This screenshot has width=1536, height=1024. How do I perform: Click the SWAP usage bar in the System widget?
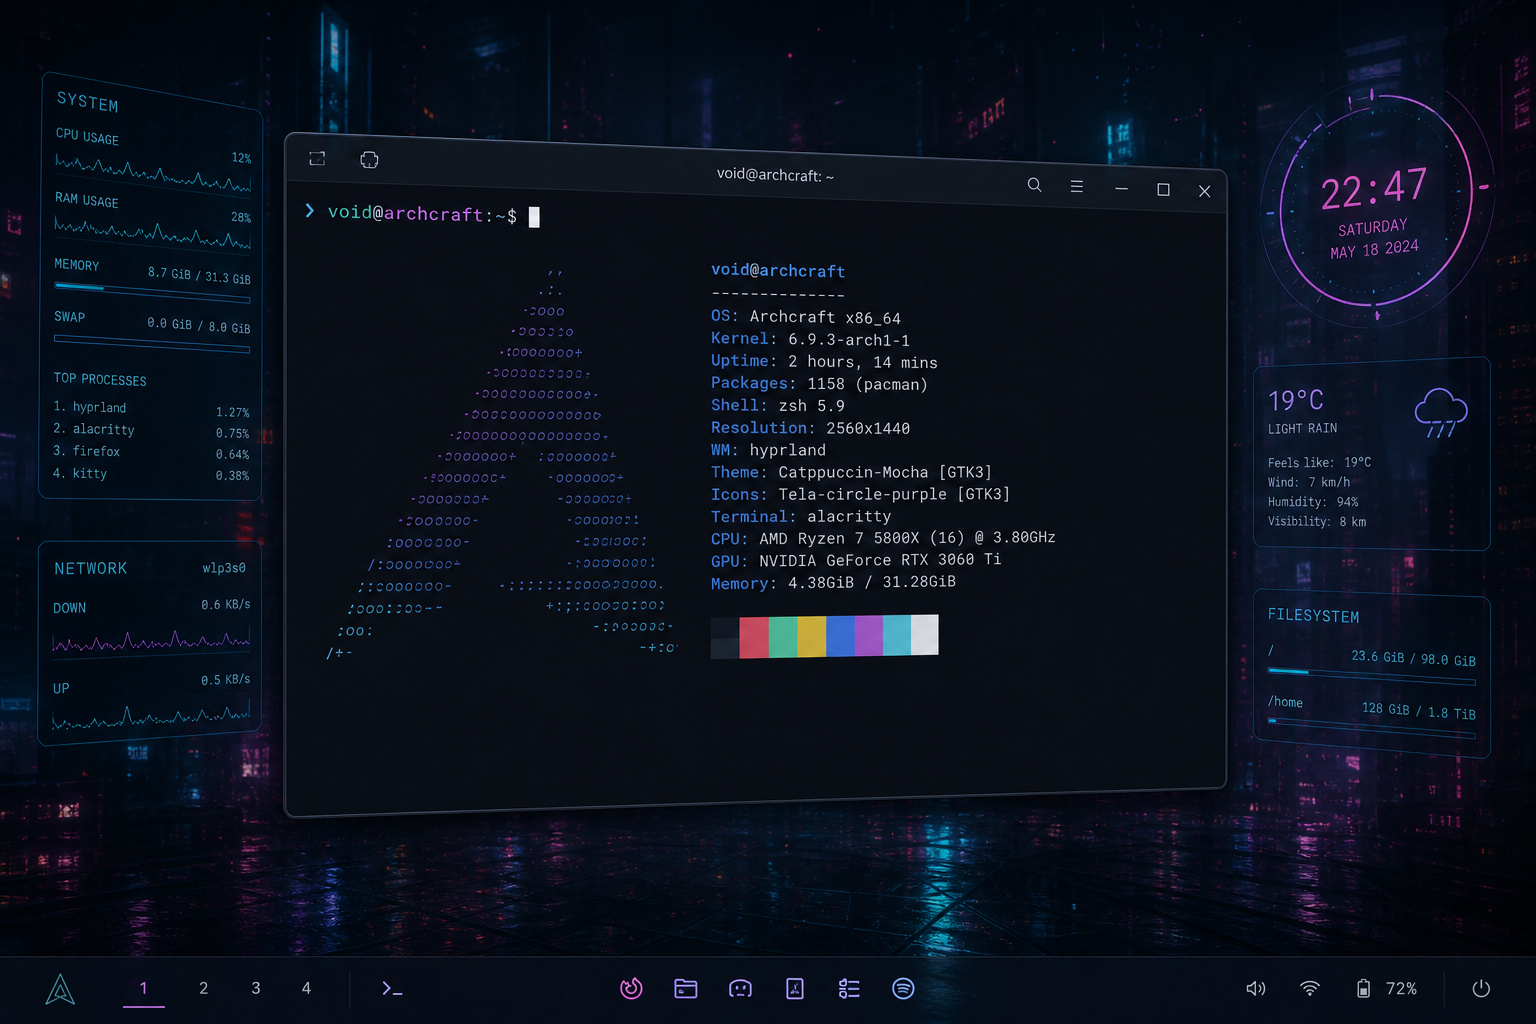click(x=152, y=344)
